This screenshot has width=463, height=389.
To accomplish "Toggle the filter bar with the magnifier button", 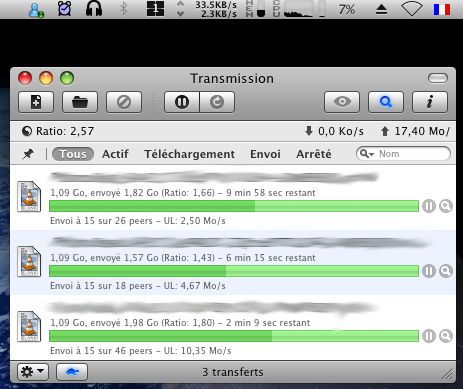I will [386, 102].
